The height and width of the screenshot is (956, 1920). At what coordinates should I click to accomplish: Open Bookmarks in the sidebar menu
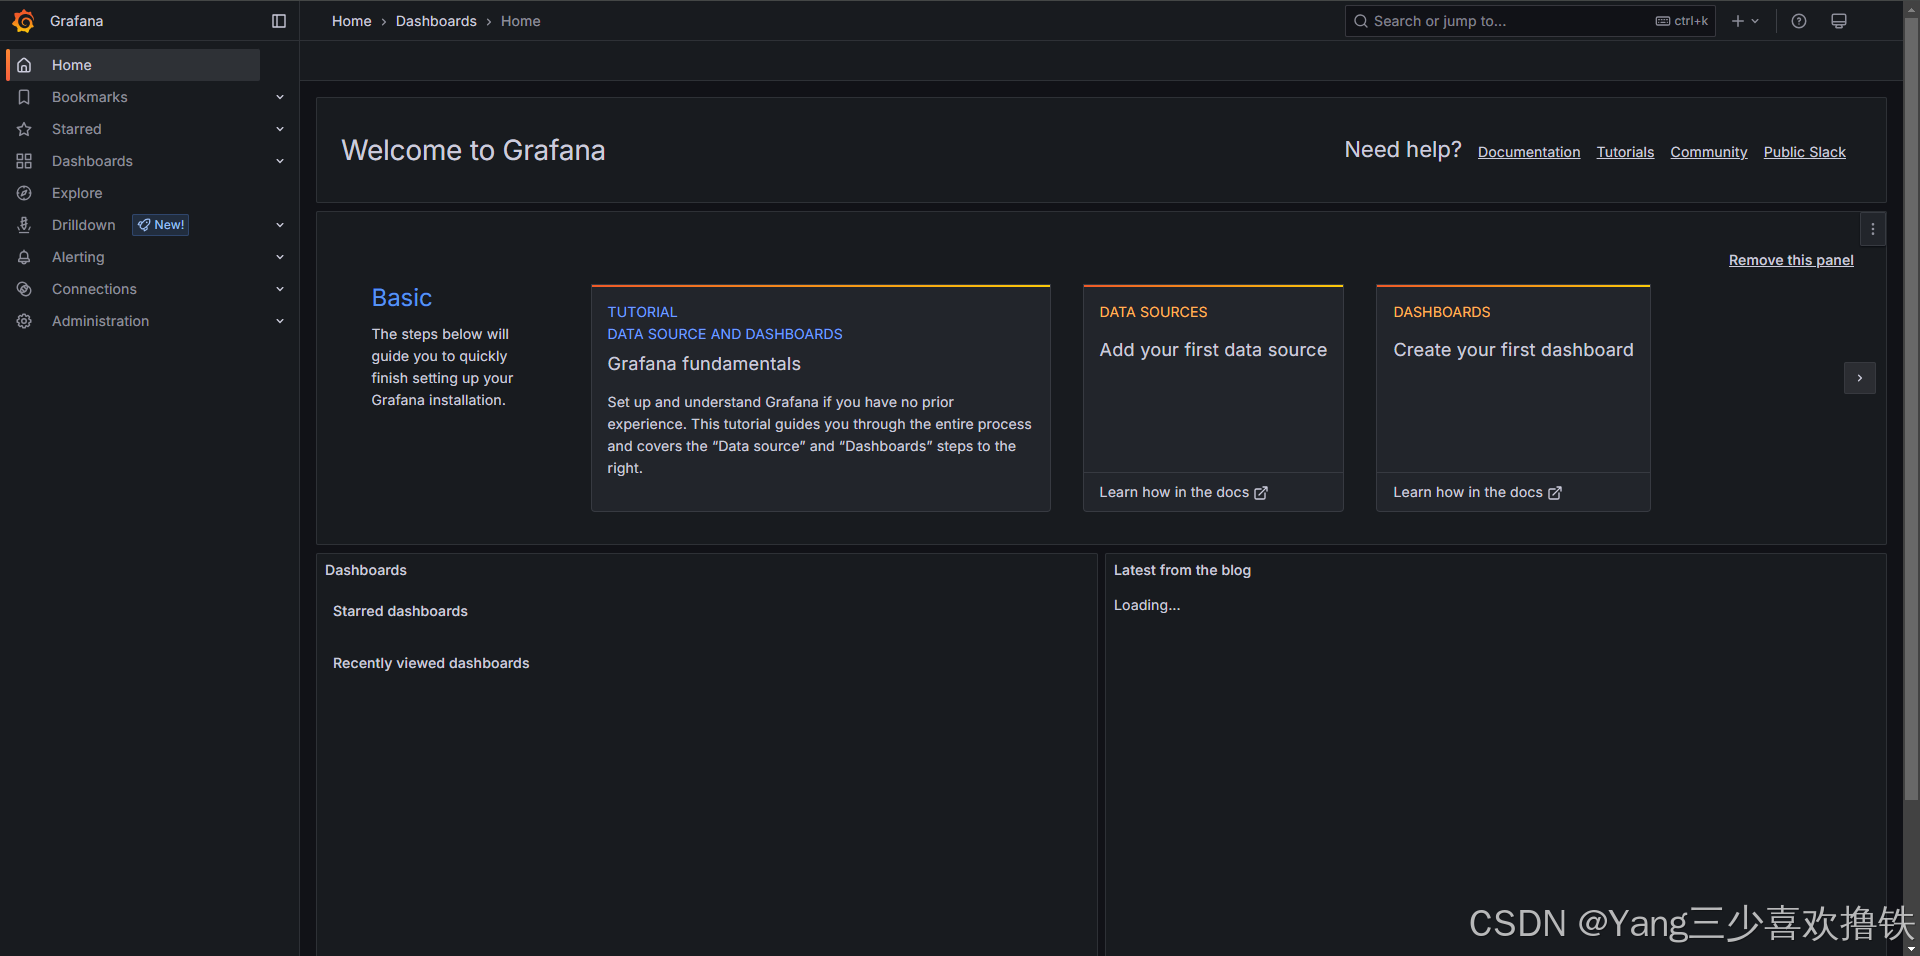(90, 97)
